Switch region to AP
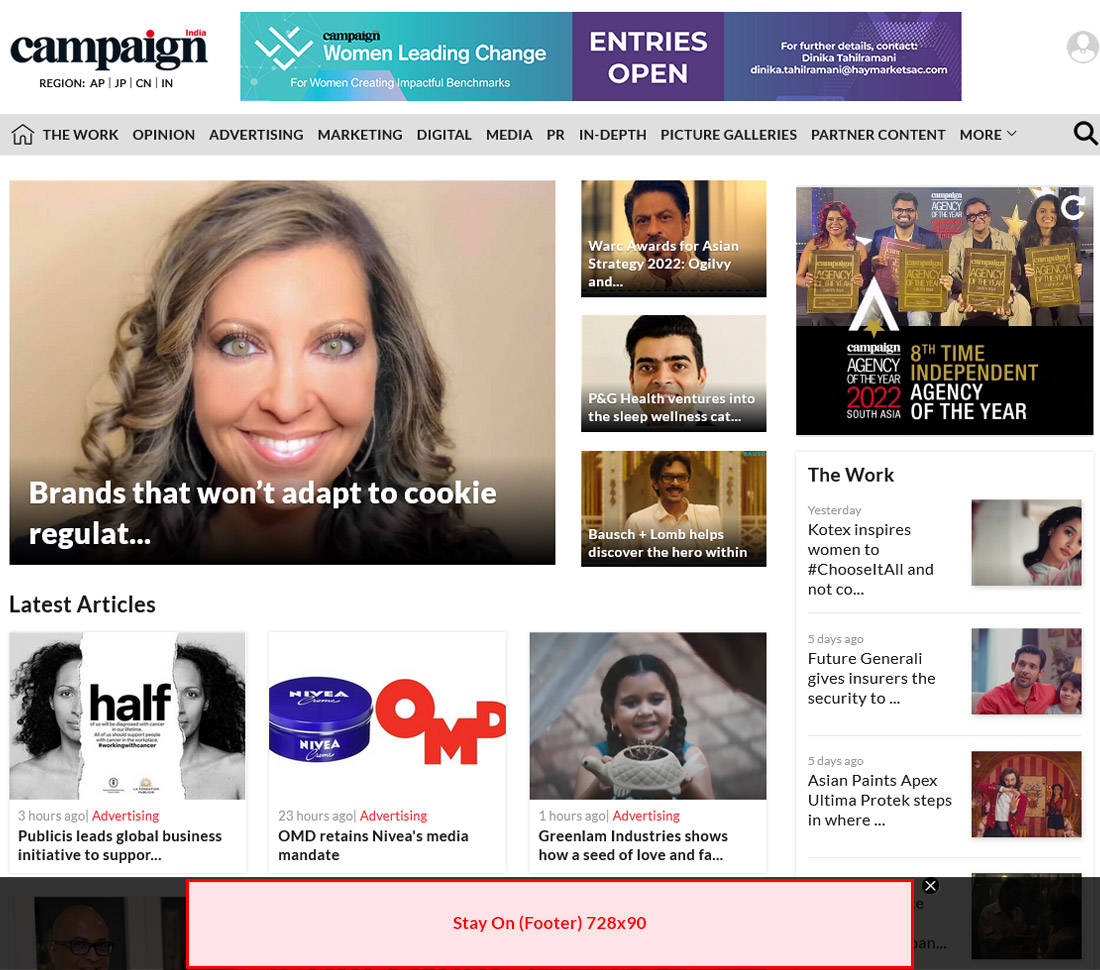The height and width of the screenshot is (970, 1100). pos(98,83)
